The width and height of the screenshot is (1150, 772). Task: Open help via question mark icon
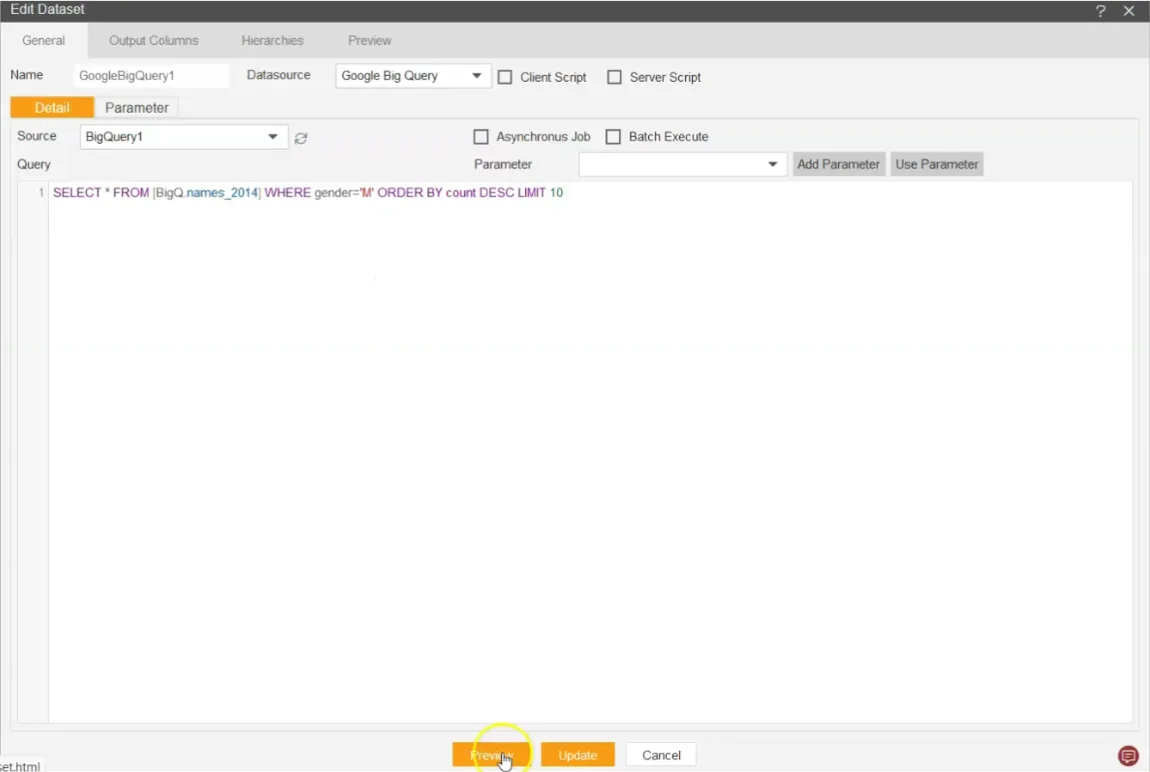pyautogui.click(x=1100, y=11)
